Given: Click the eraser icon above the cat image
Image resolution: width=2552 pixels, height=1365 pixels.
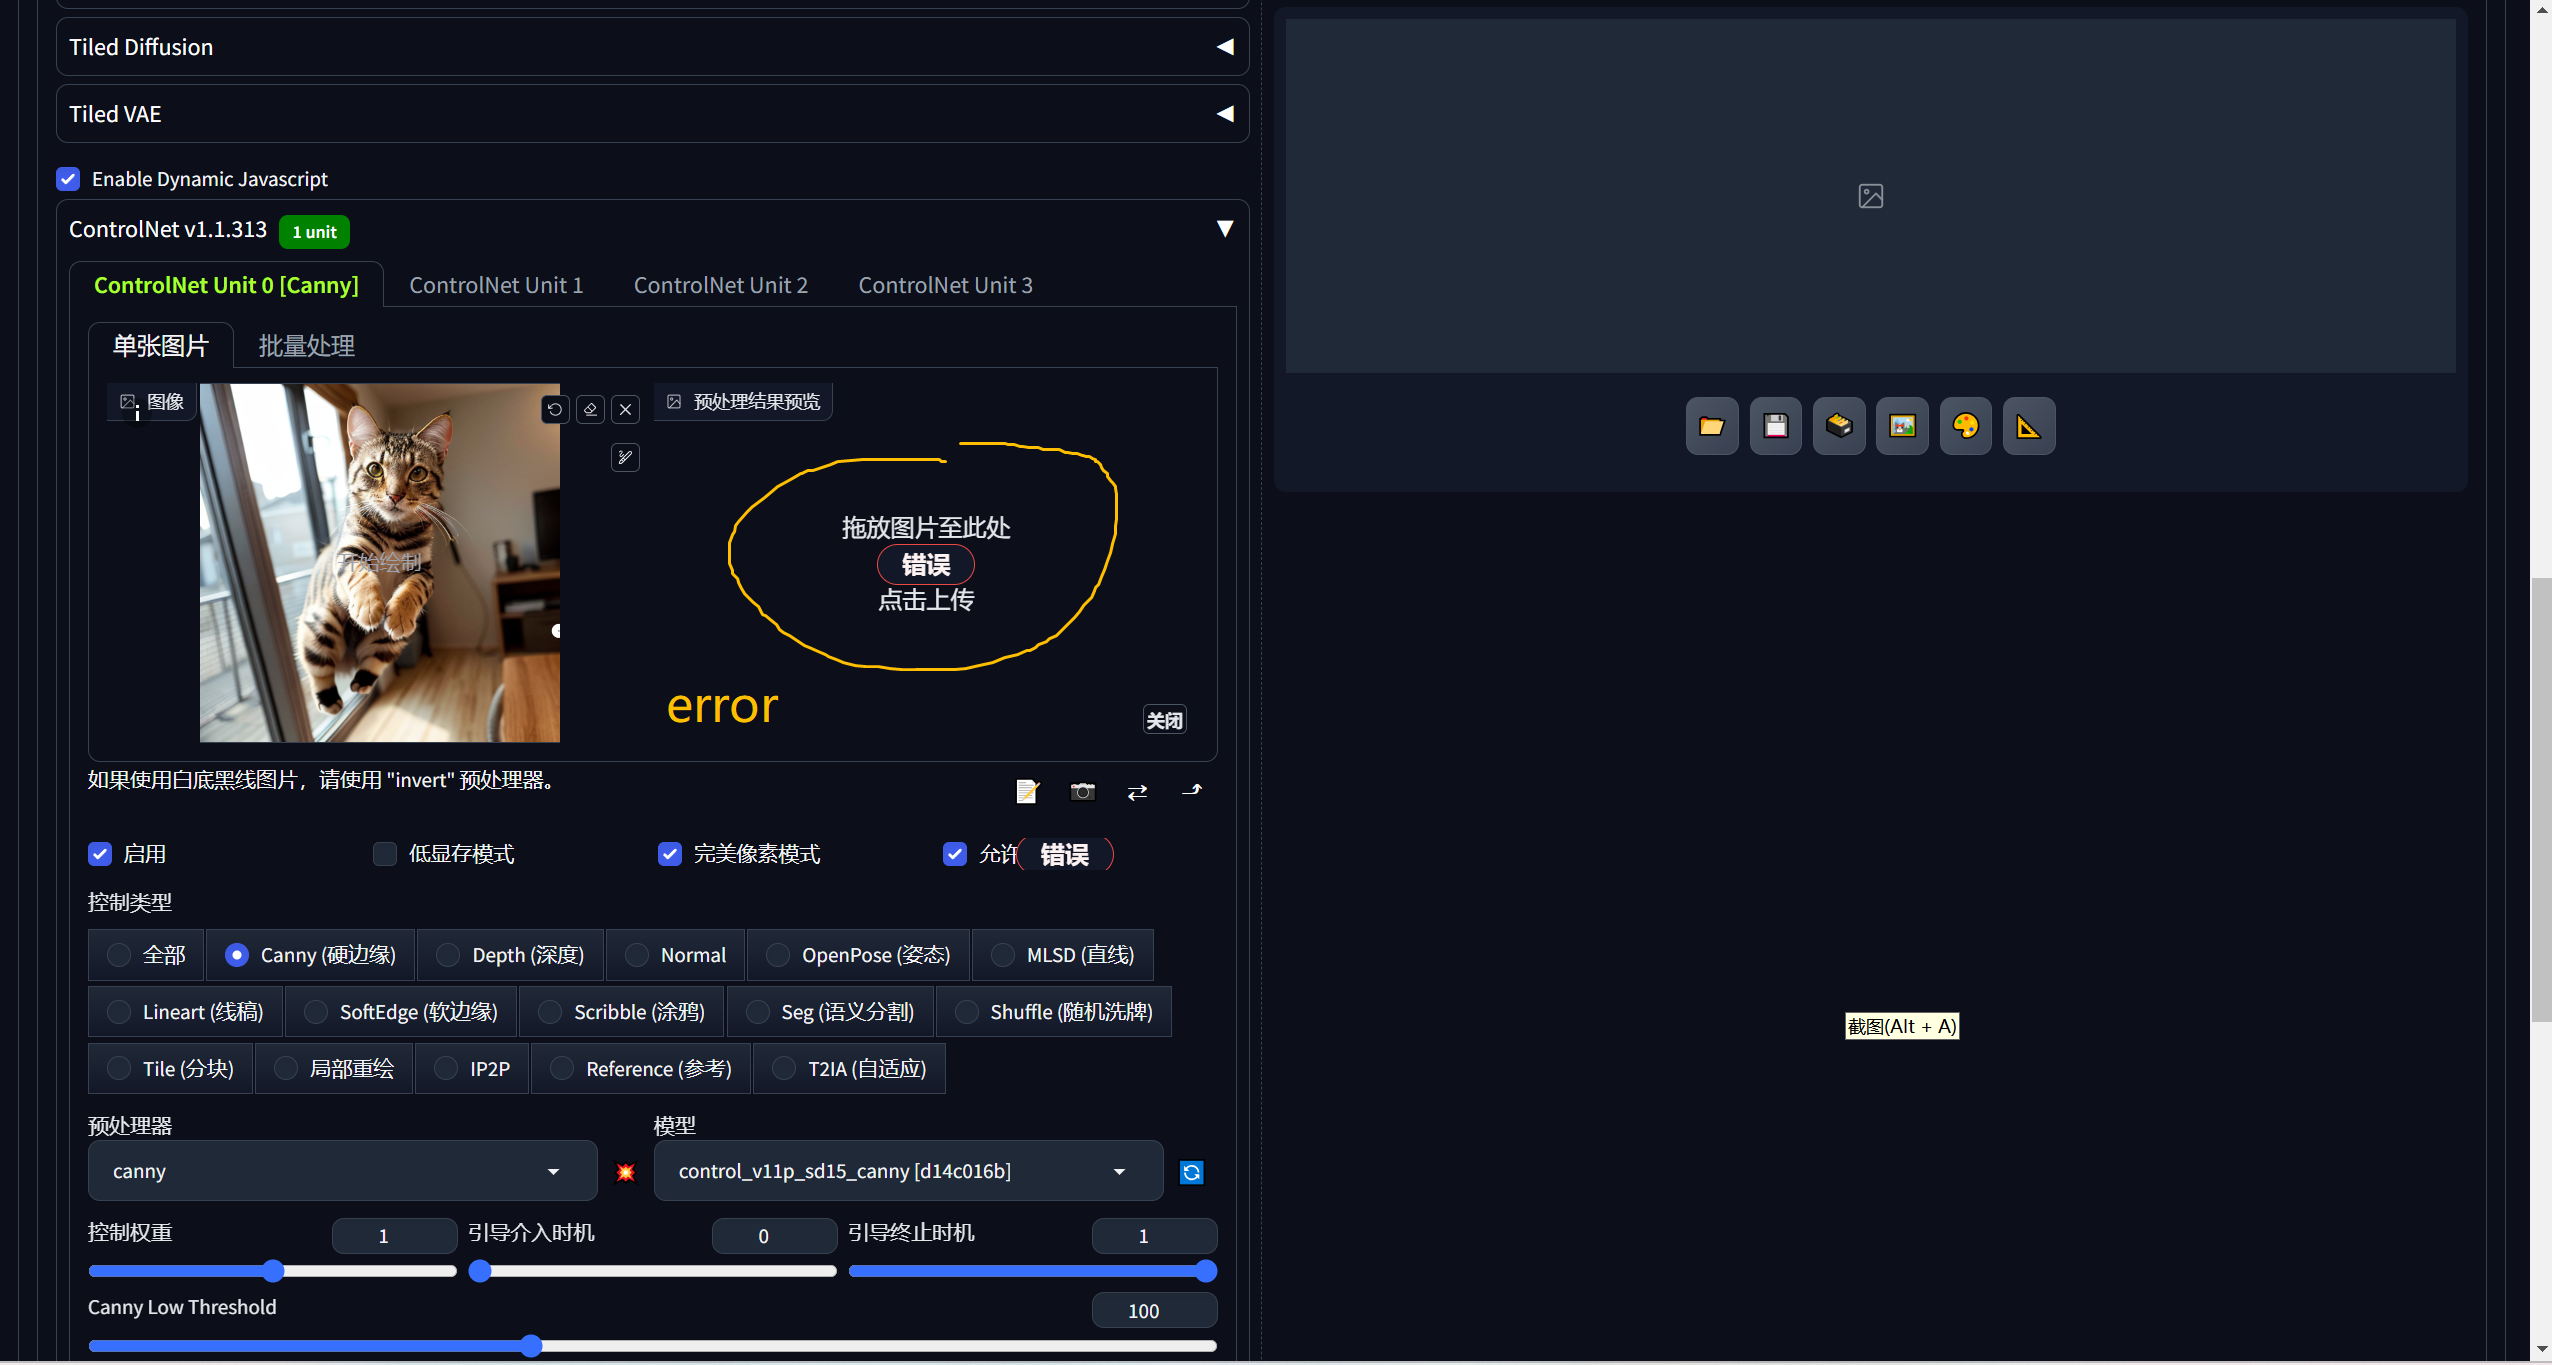Looking at the screenshot, I should 590,409.
